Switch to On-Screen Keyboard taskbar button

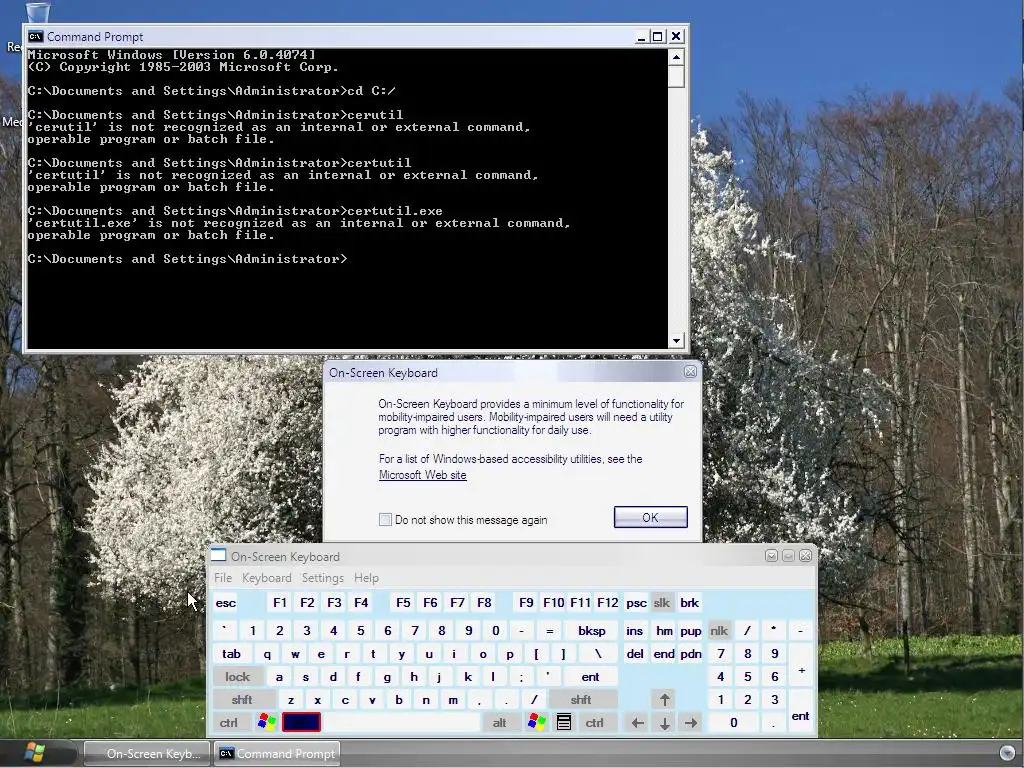(x=147, y=753)
